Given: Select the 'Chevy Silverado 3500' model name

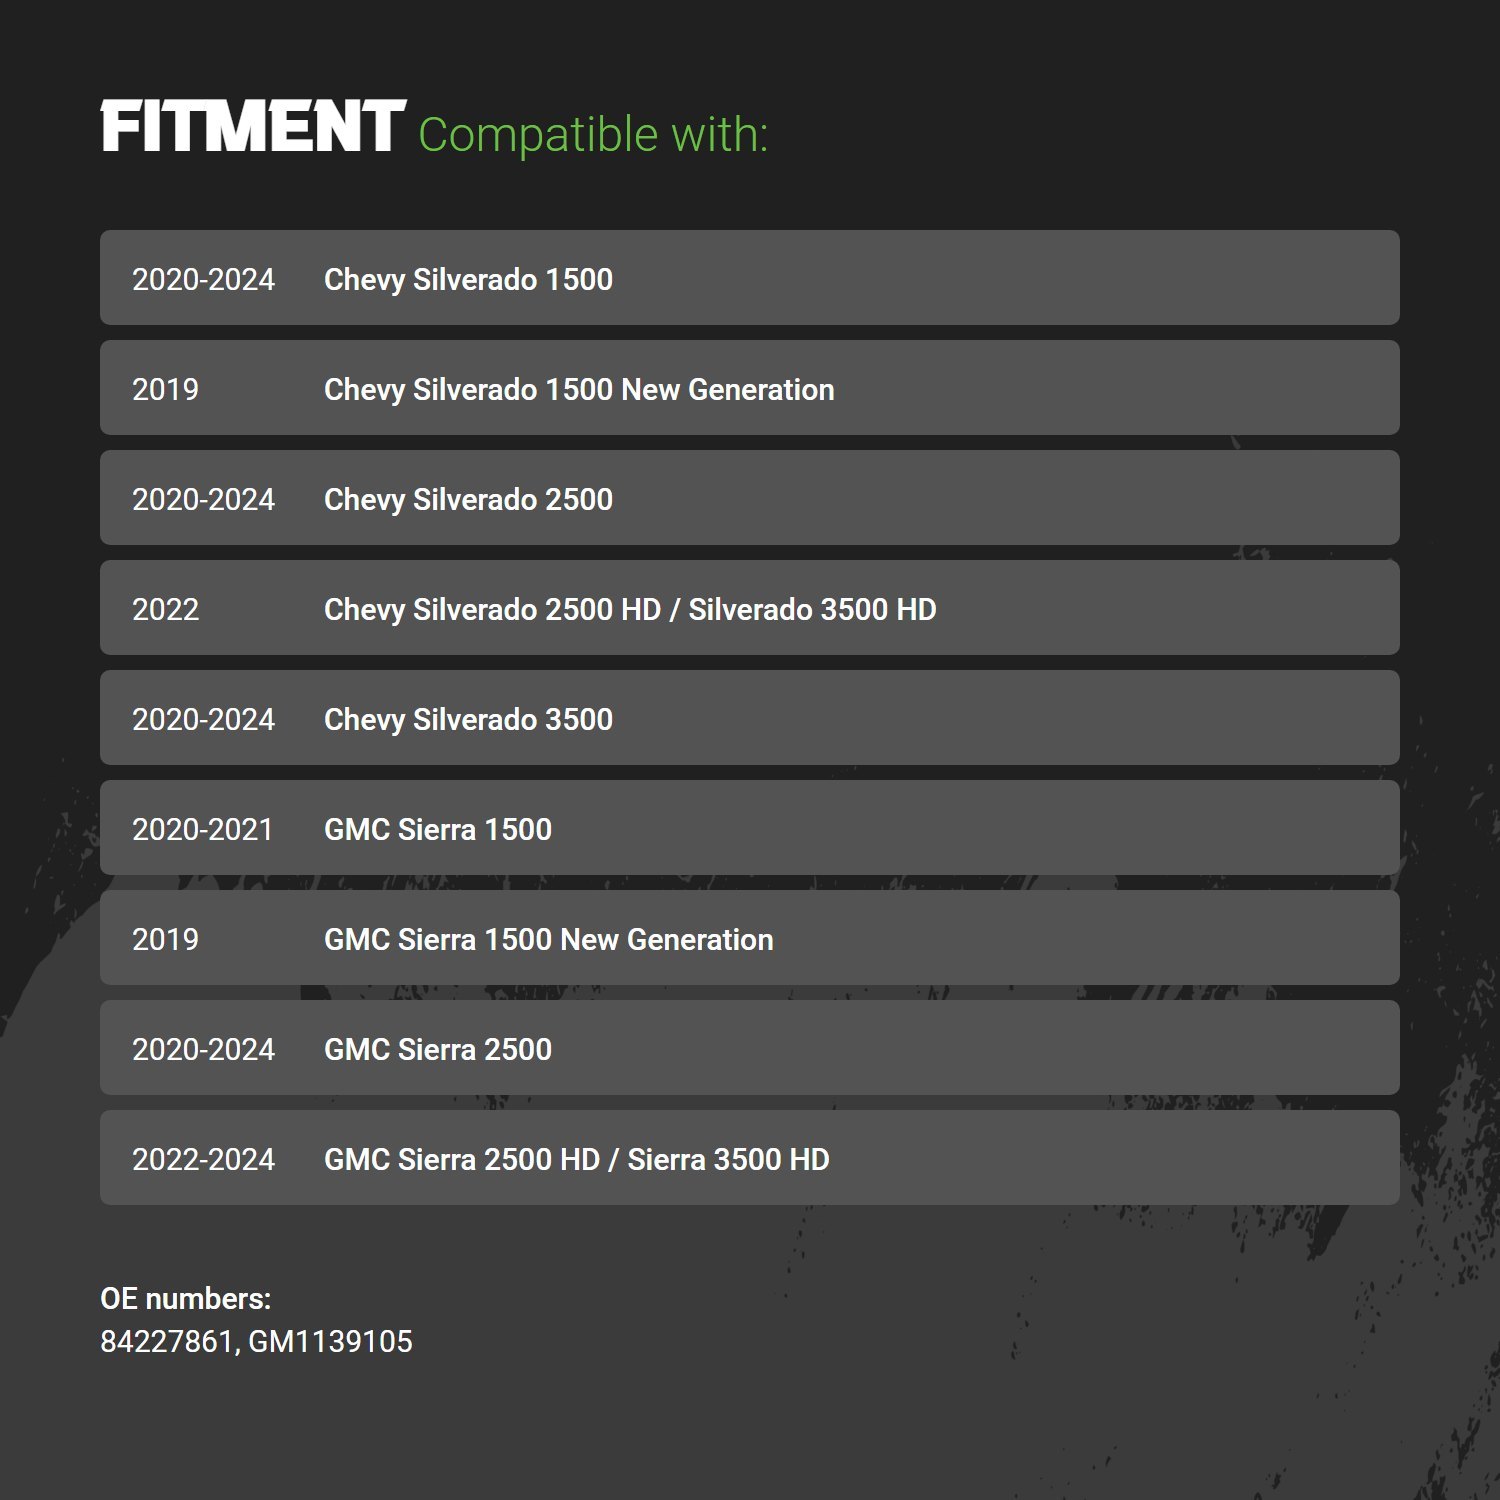Looking at the screenshot, I should point(468,719).
